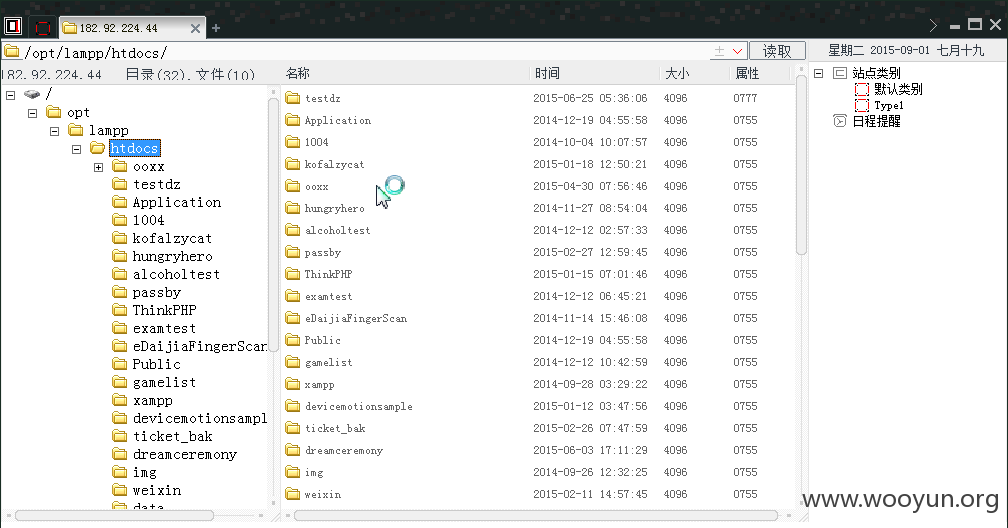Select gamelist row in file list
This screenshot has width=1008, height=528.
(537, 362)
